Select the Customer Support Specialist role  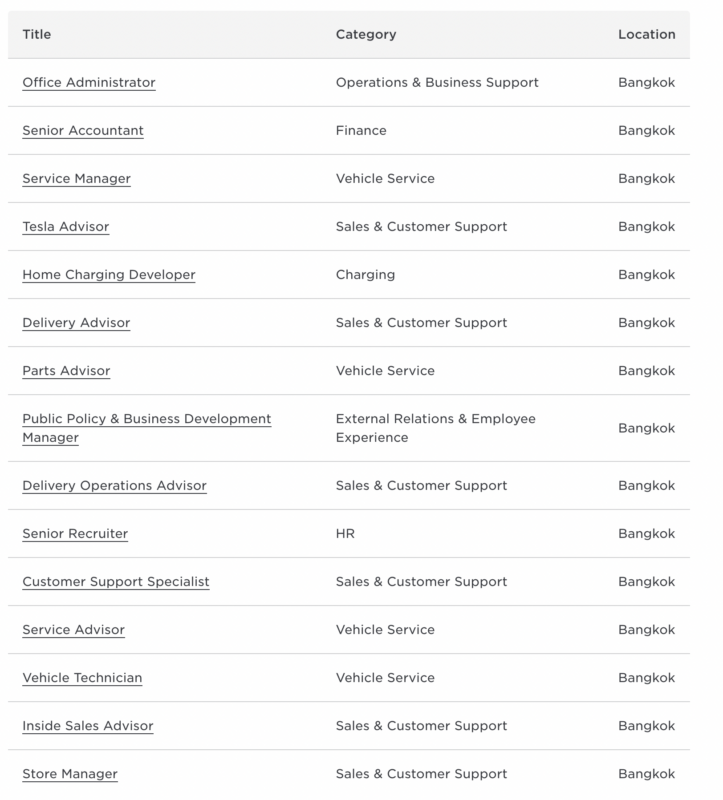click(x=116, y=582)
